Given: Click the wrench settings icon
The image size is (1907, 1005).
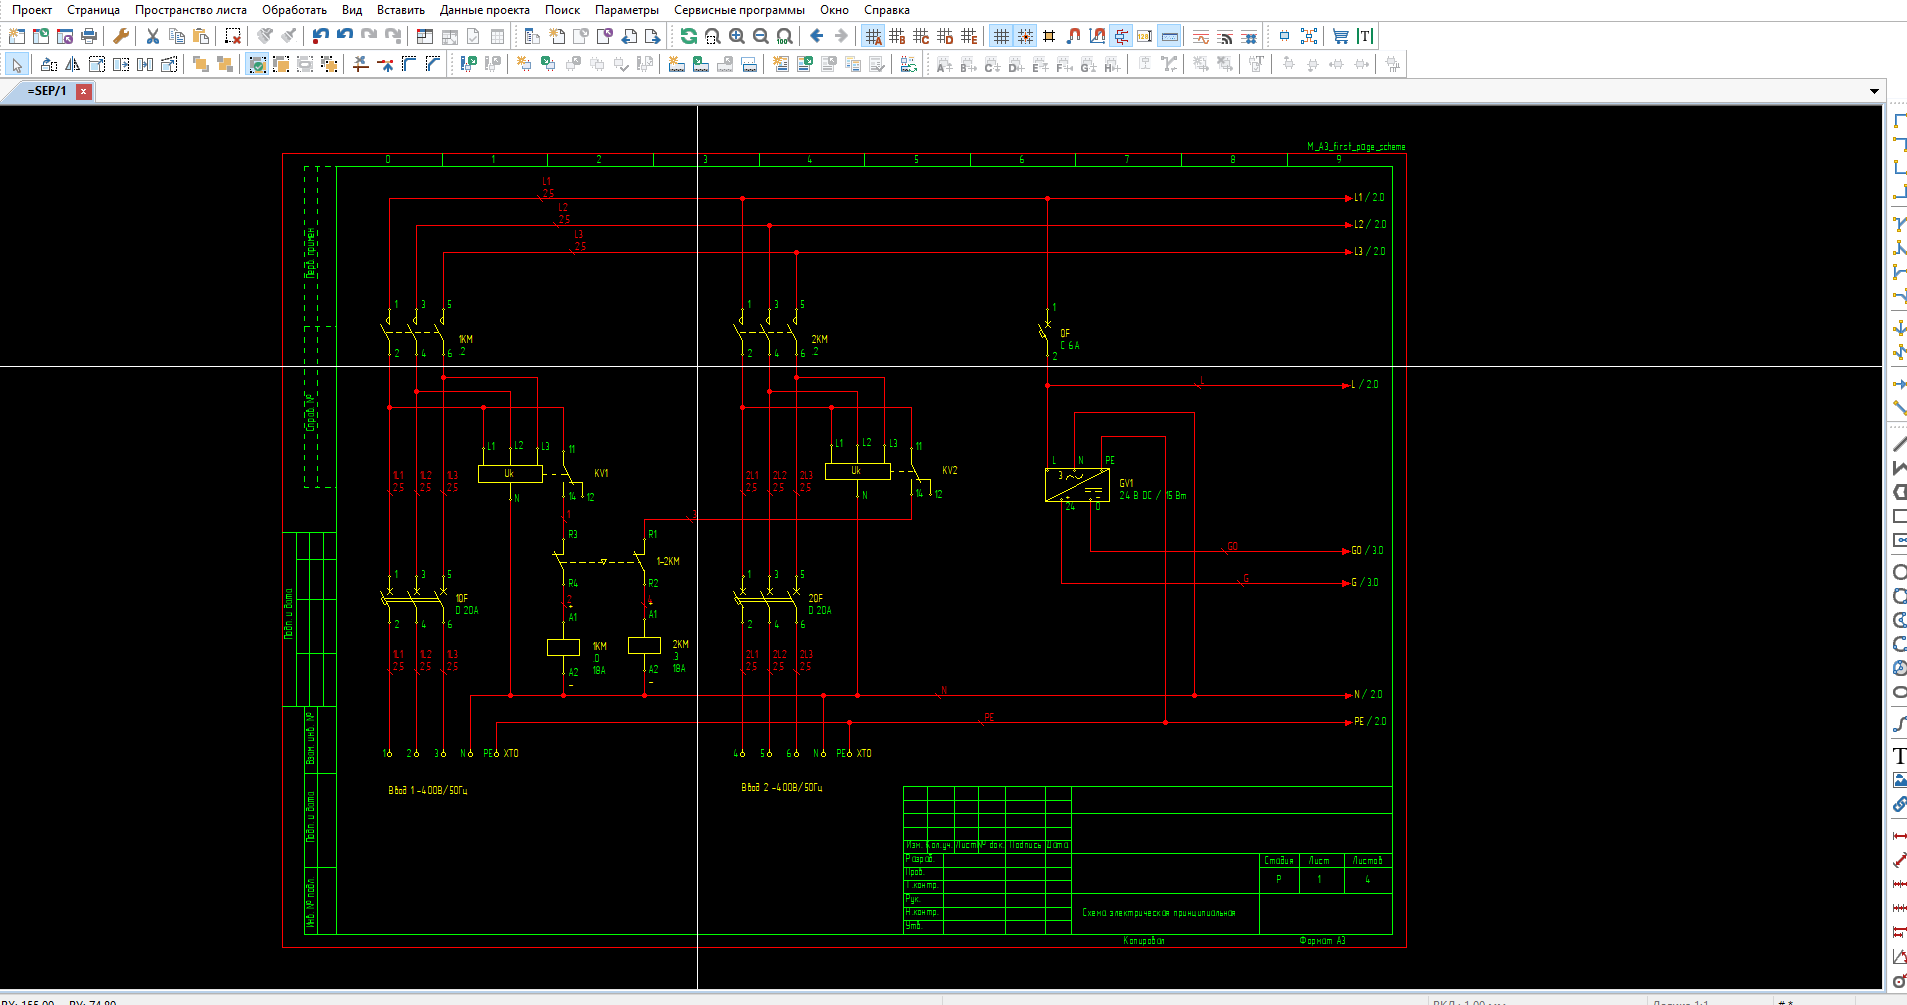Looking at the screenshot, I should [x=121, y=36].
